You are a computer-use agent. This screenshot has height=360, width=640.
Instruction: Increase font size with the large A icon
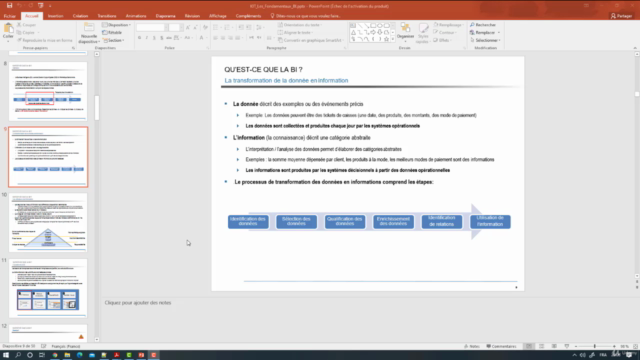(188, 28)
